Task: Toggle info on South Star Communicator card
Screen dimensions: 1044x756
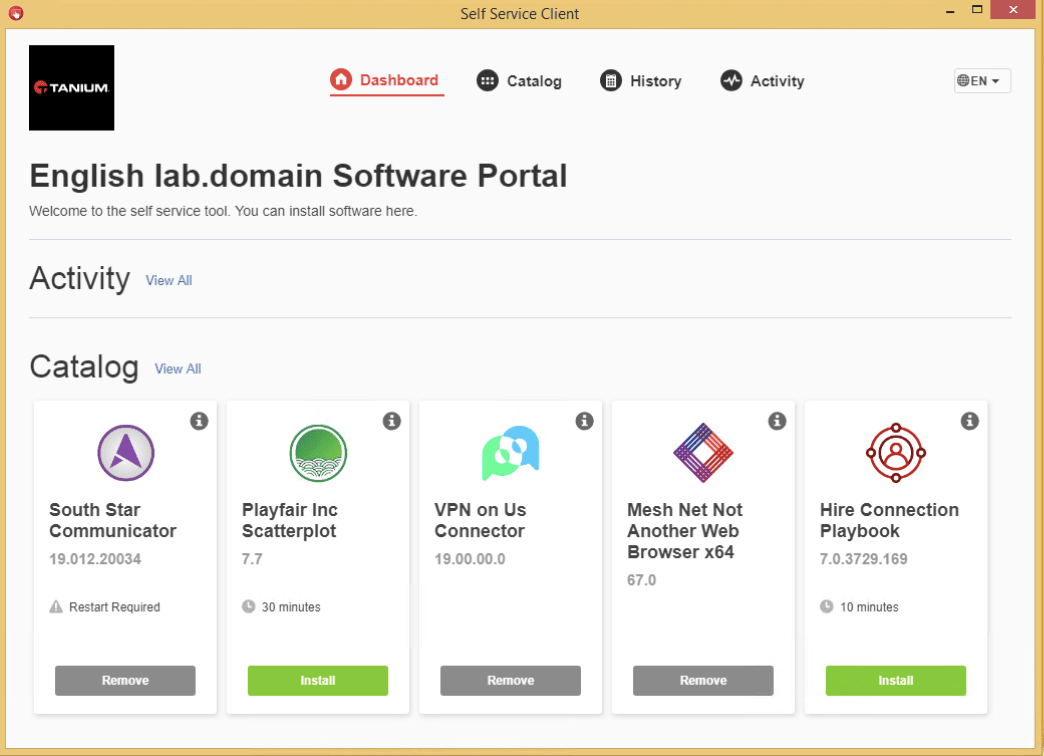Action: 198,421
